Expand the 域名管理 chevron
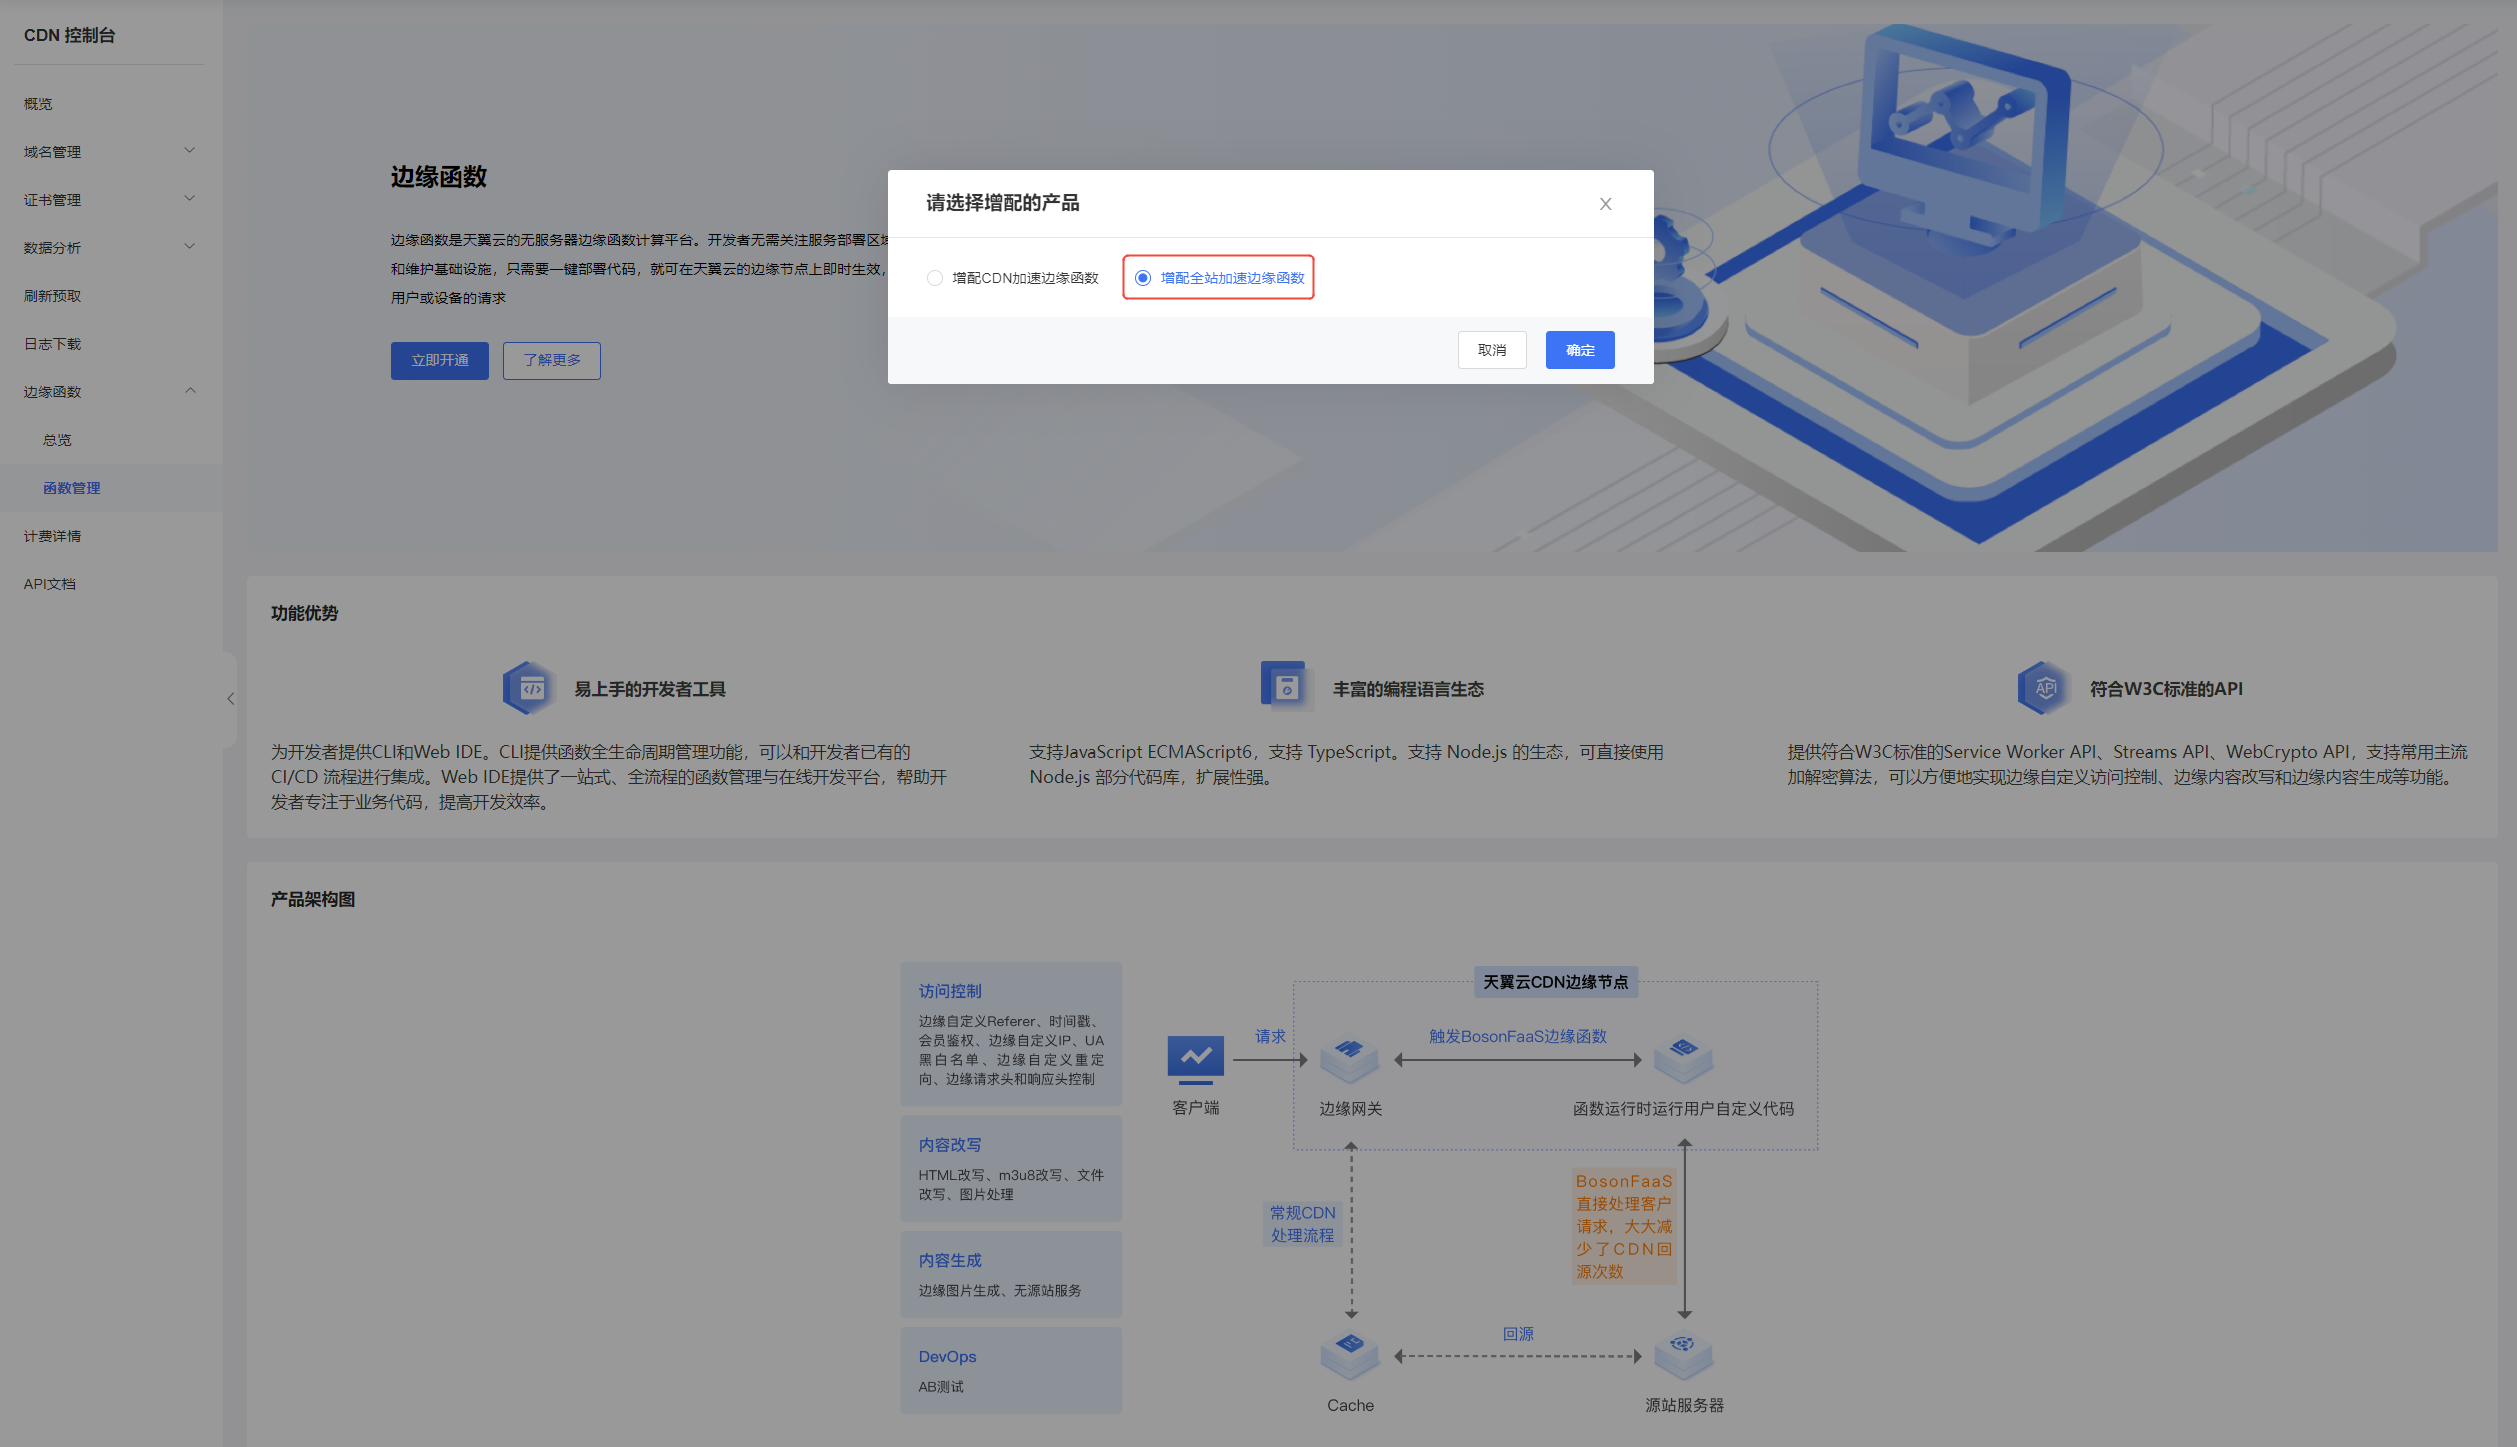The width and height of the screenshot is (2517, 1447). pos(190,151)
